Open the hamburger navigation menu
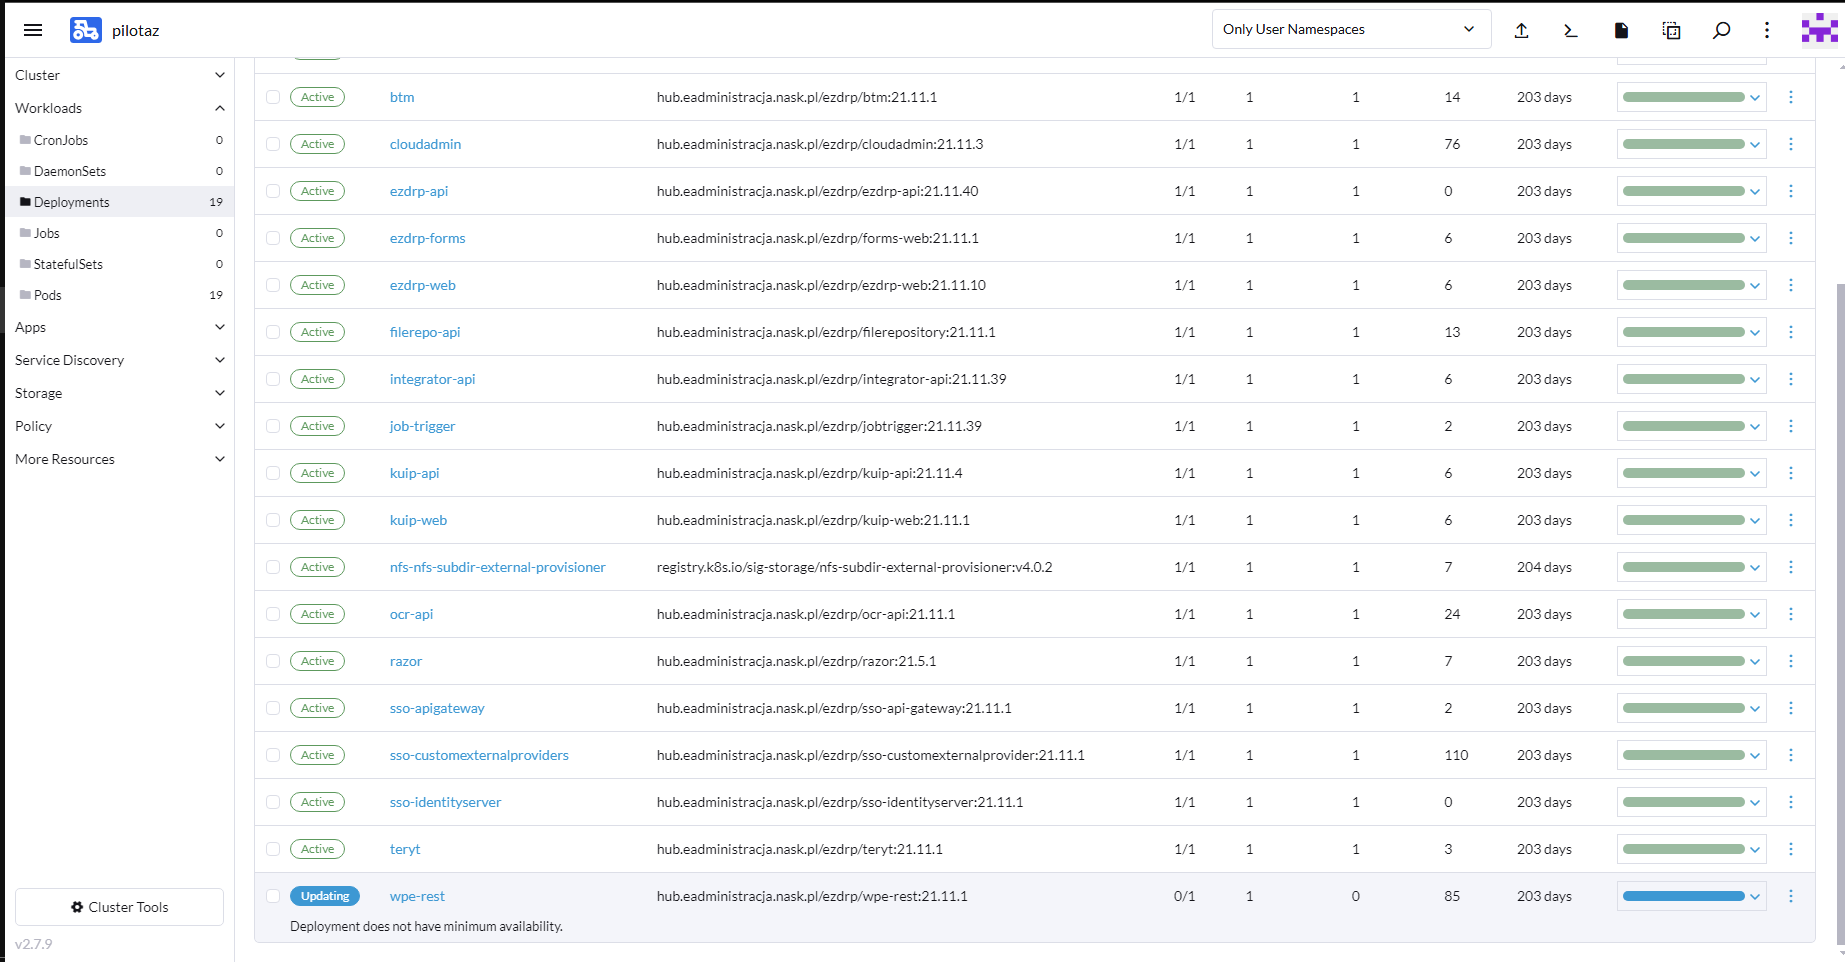Viewport: 1845px width, 975px height. click(33, 30)
